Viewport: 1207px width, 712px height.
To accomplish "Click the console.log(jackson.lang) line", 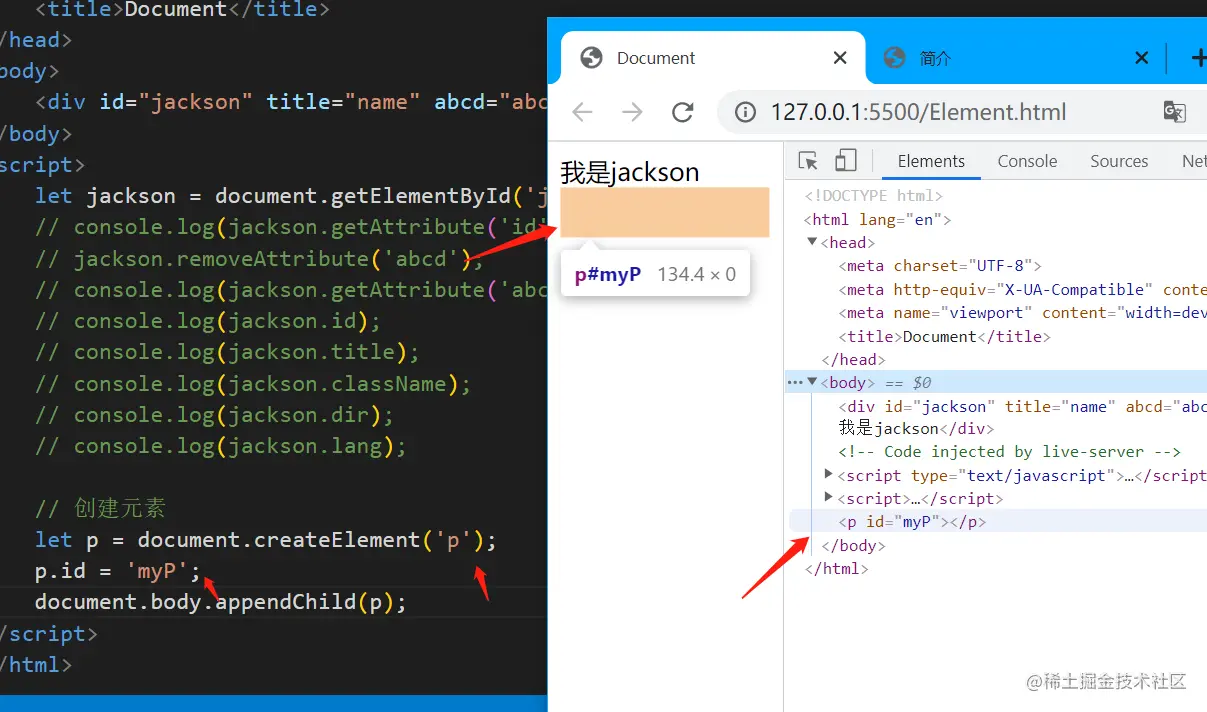I will tap(221, 446).
